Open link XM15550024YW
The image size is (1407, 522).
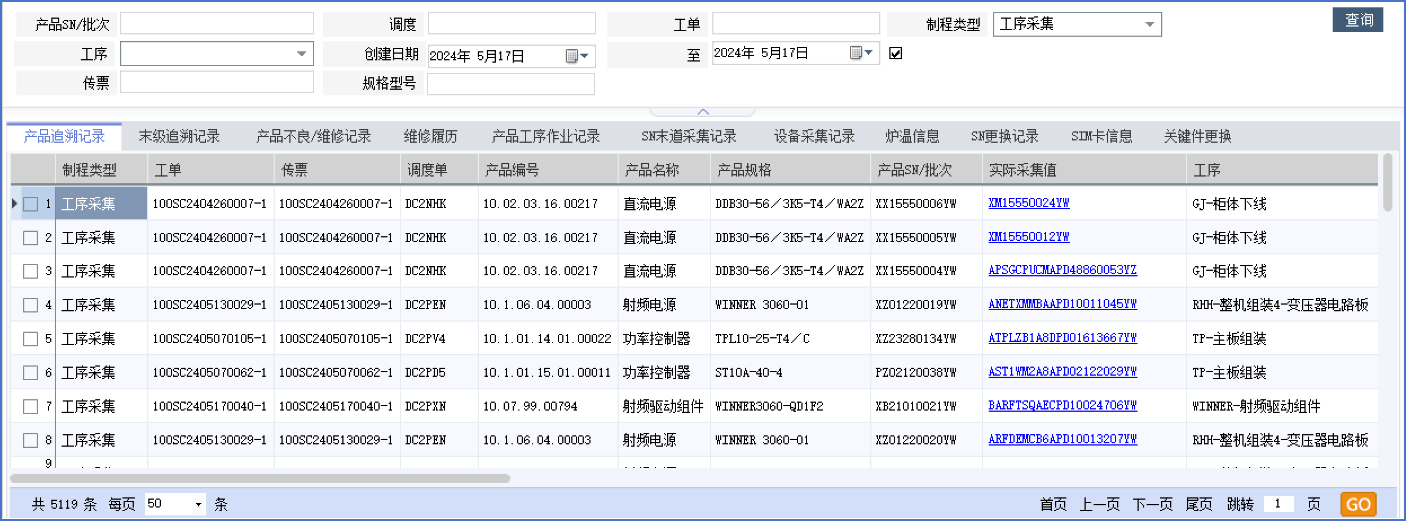coord(1028,203)
